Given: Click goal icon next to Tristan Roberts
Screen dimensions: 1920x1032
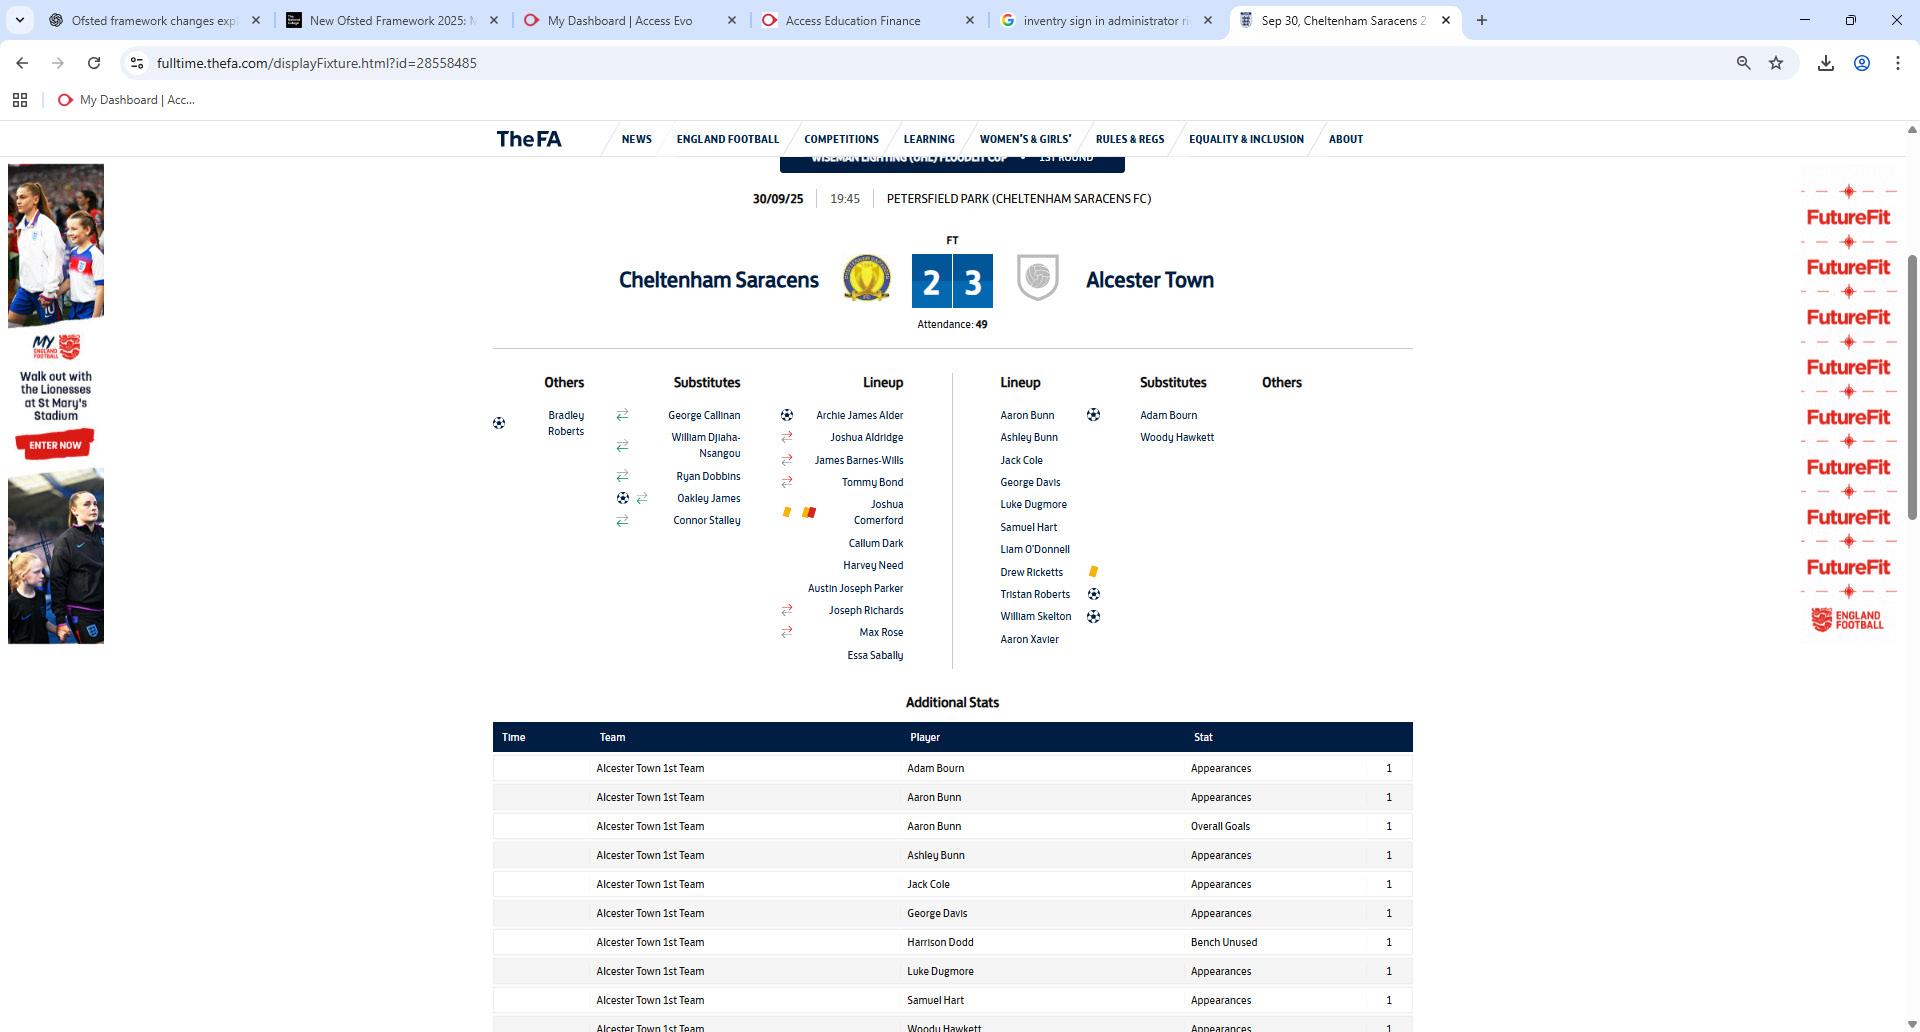Looking at the screenshot, I should pyautogui.click(x=1093, y=594).
